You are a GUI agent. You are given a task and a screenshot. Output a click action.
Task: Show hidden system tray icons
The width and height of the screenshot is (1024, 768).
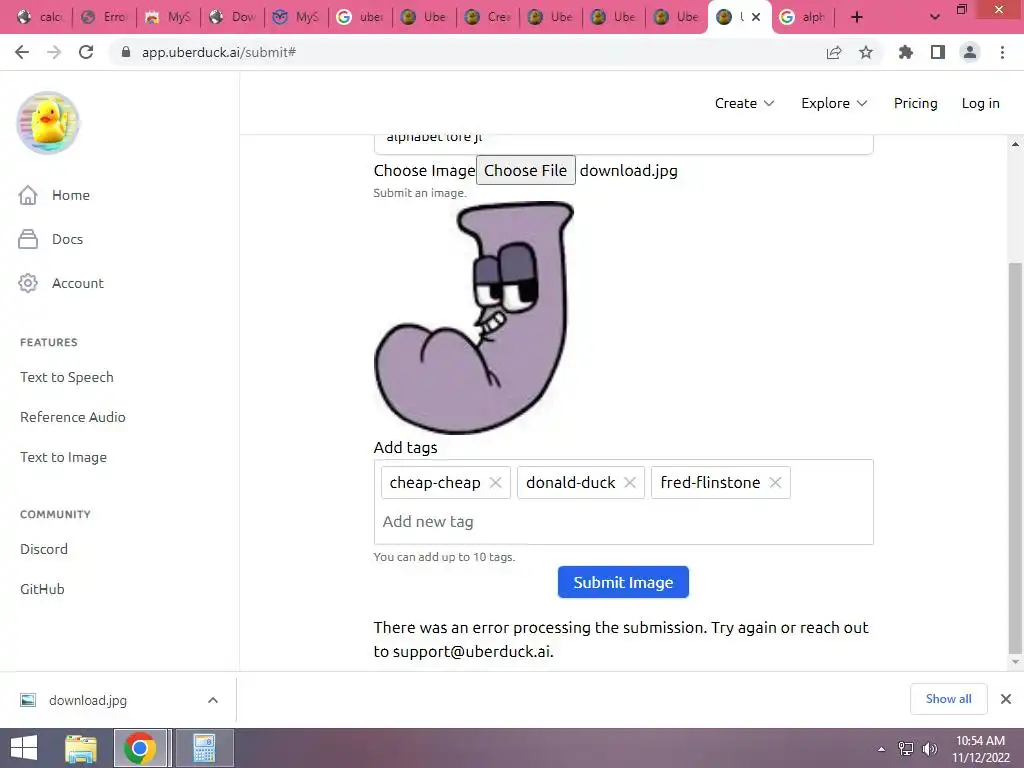(882, 749)
